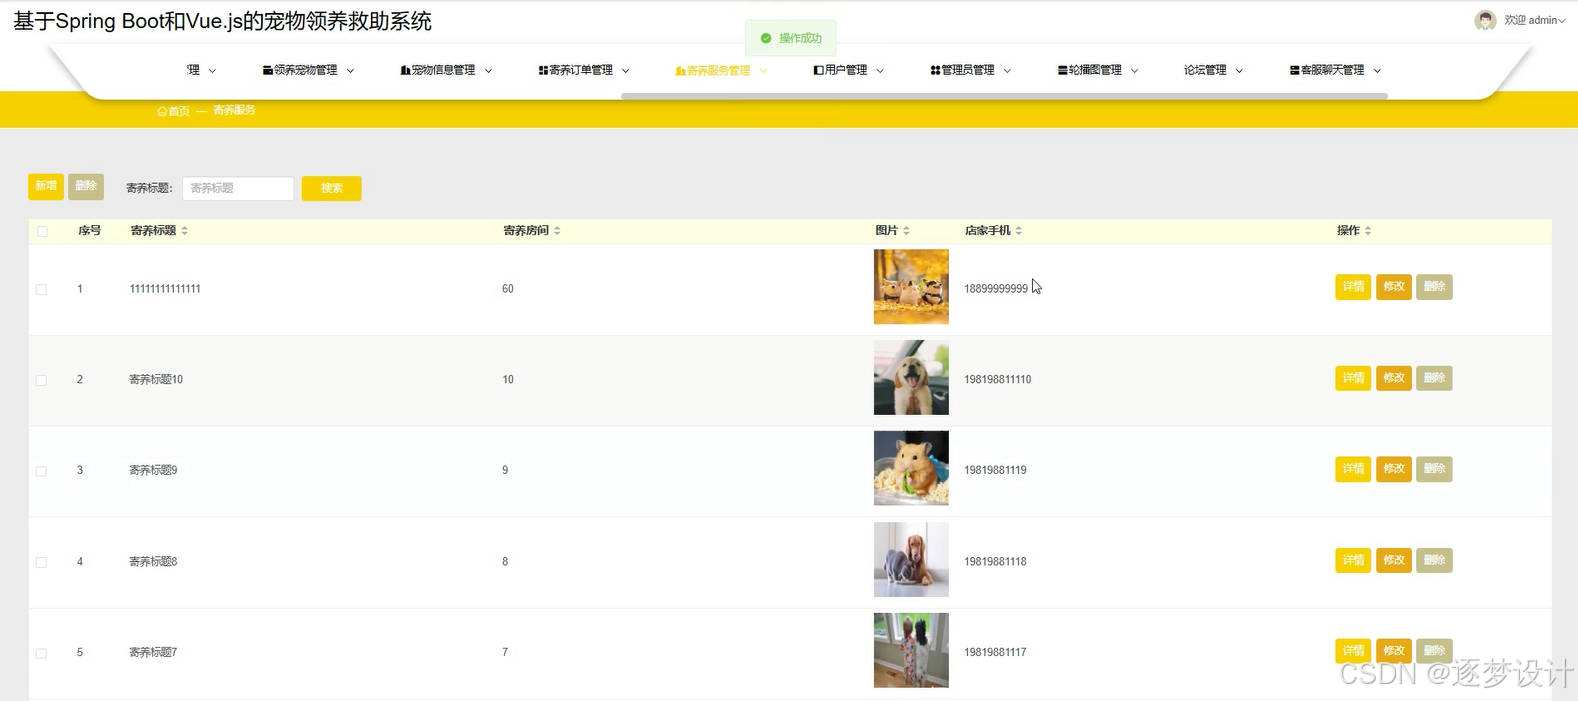The height and width of the screenshot is (701, 1578).
Task: Click the 新增 button
Action: click(x=46, y=186)
